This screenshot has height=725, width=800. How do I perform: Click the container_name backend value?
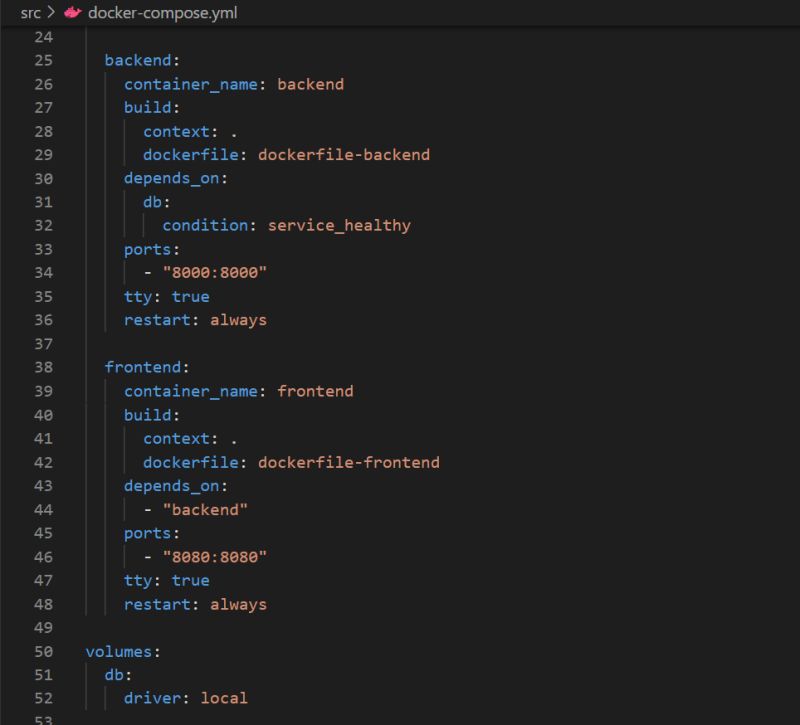311,84
